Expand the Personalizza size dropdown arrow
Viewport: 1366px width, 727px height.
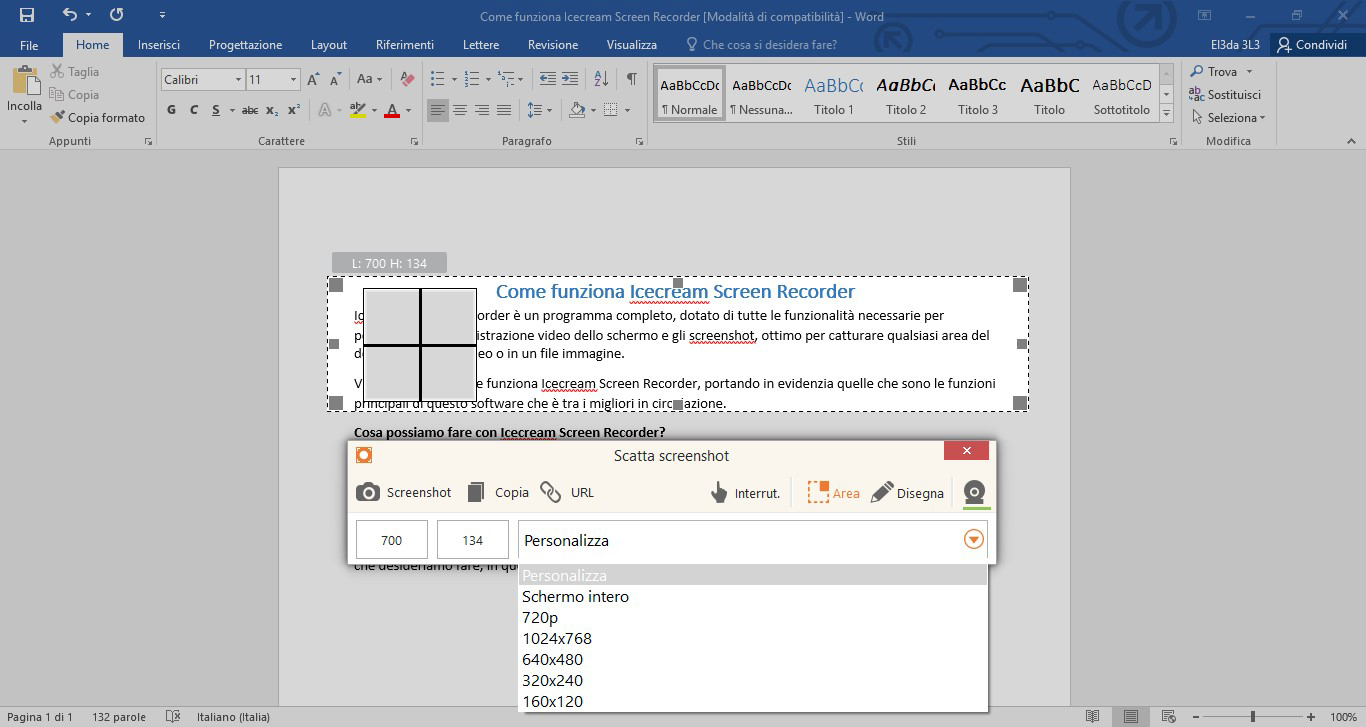(x=973, y=540)
